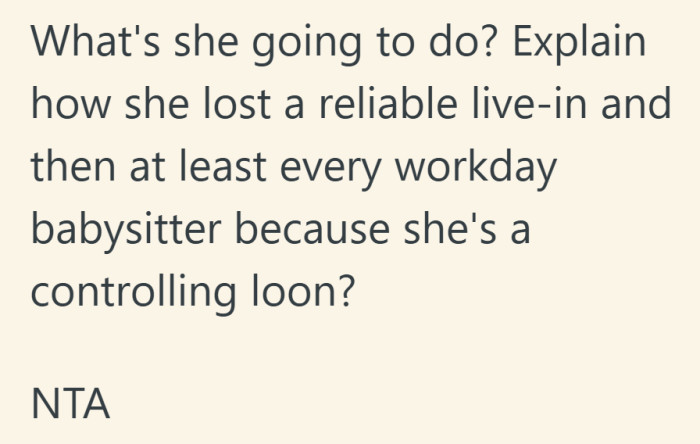Click the word "least" in the third line

pos(222,166)
